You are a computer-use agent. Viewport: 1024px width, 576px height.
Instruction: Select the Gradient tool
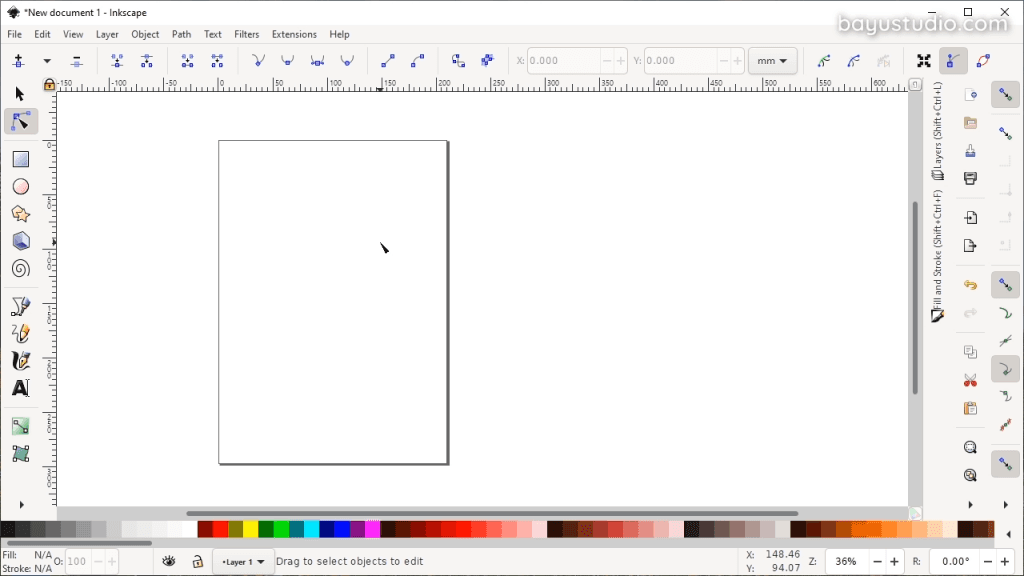(x=21, y=426)
